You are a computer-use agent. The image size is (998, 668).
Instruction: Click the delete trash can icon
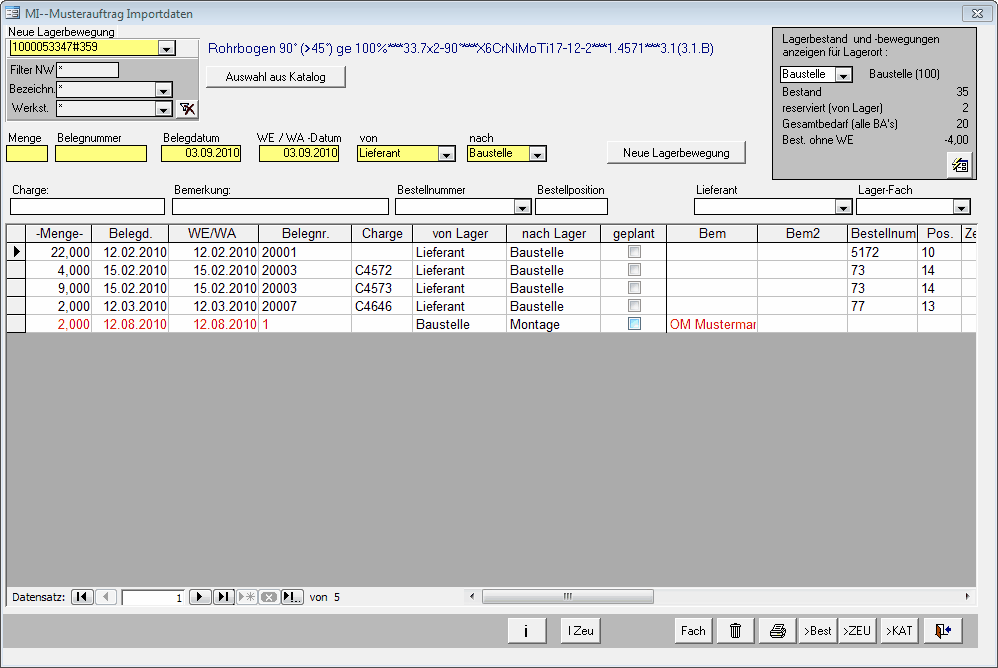[735, 630]
